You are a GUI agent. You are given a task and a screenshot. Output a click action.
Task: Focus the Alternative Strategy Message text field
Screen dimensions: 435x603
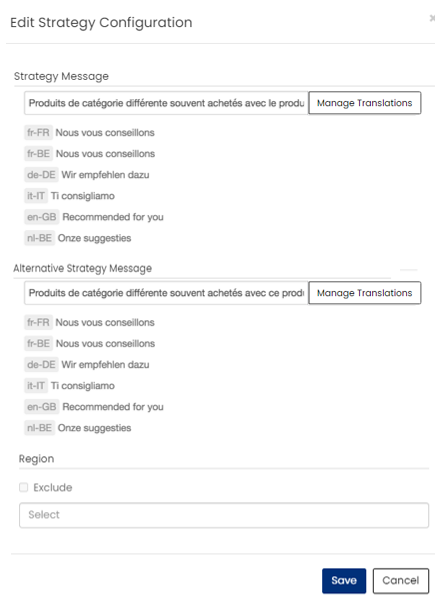click(x=166, y=293)
